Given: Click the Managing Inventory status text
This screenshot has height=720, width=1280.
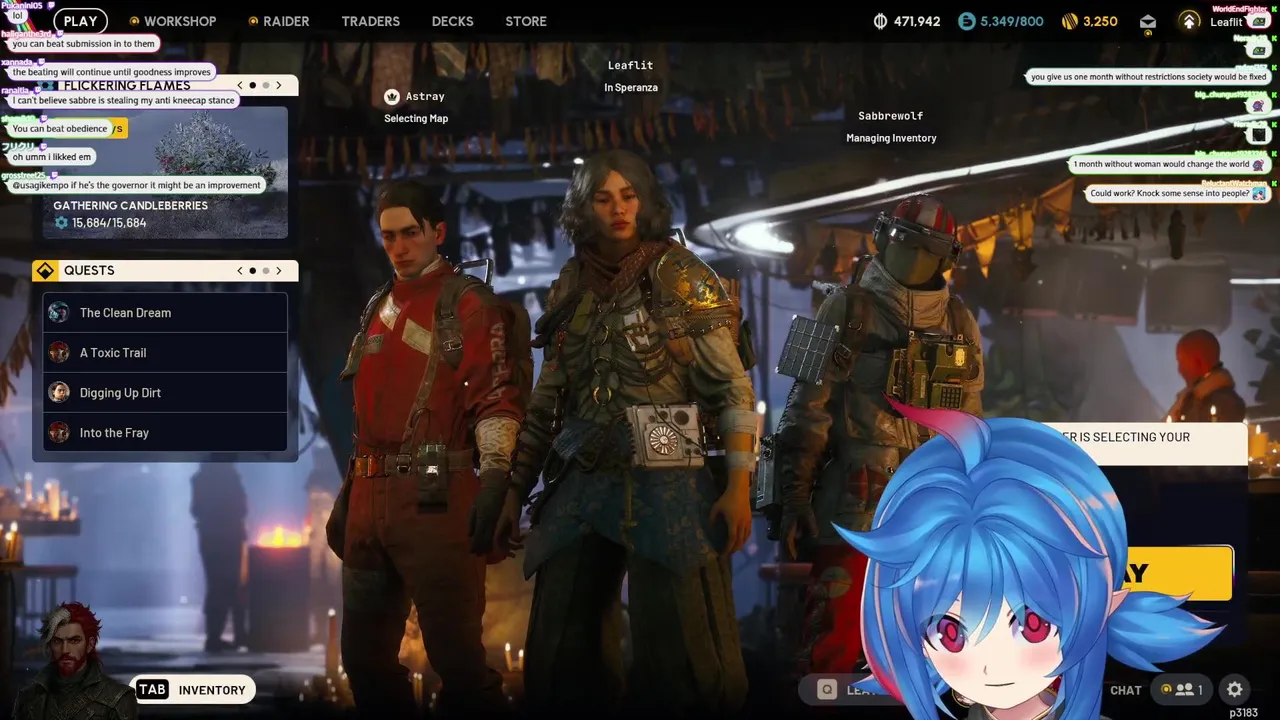Looking at the screenshot, I should 891,139.
